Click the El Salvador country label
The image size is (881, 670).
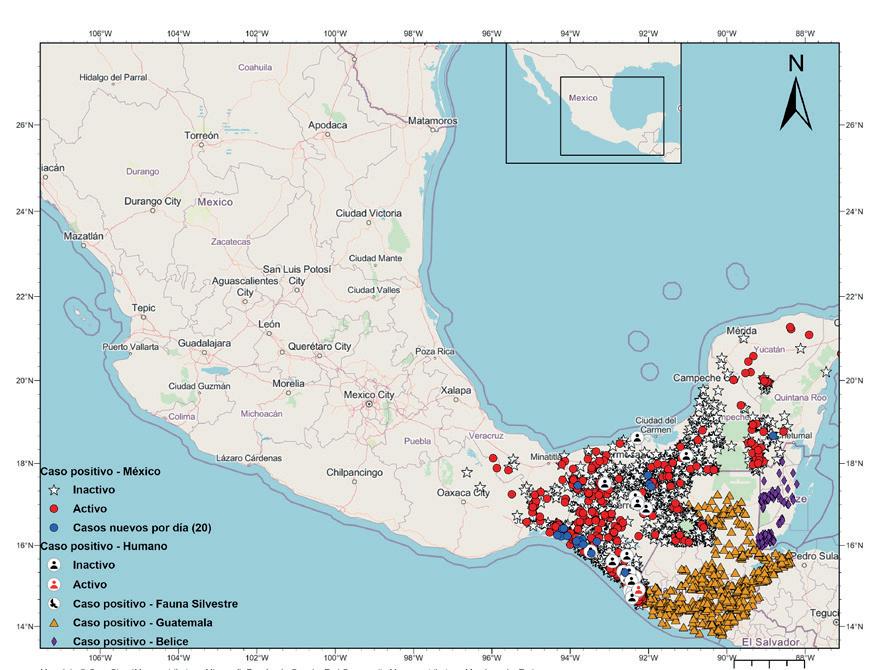(x=771, y=642)
